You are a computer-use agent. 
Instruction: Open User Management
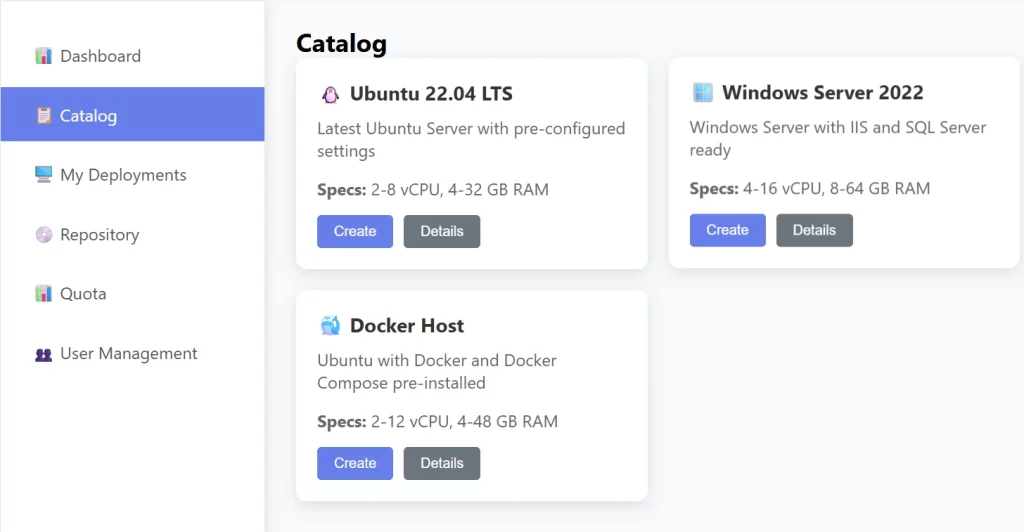(133, 353)
